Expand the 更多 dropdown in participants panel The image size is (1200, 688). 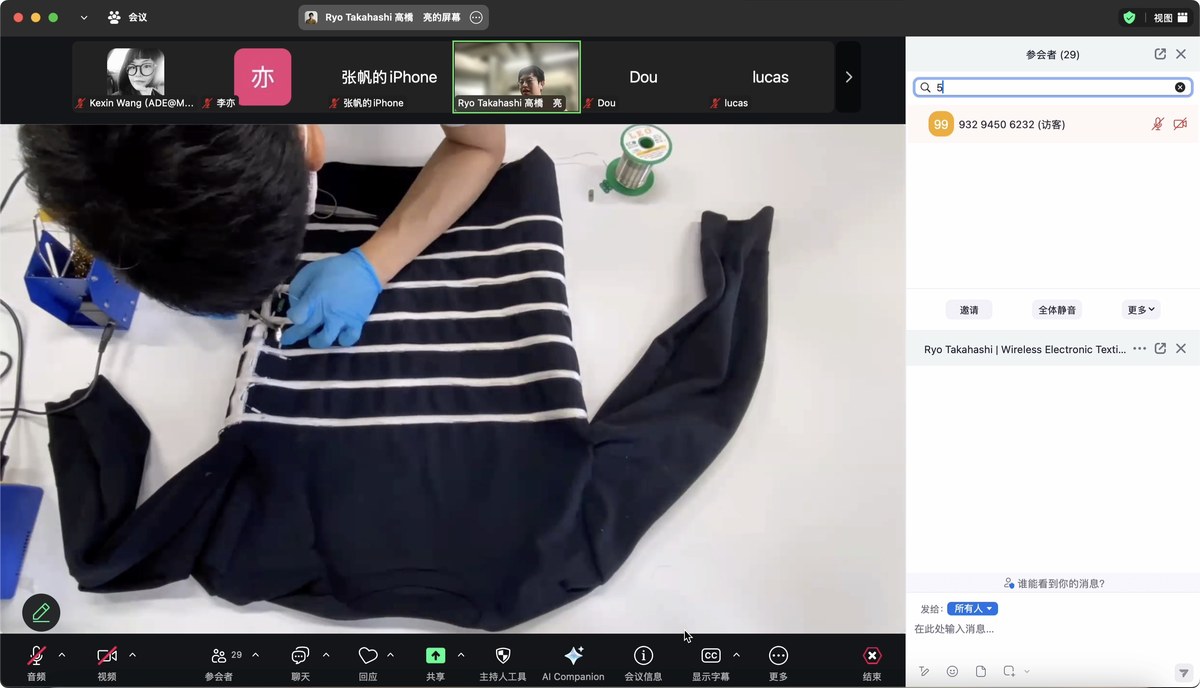tap(1141, 310)
